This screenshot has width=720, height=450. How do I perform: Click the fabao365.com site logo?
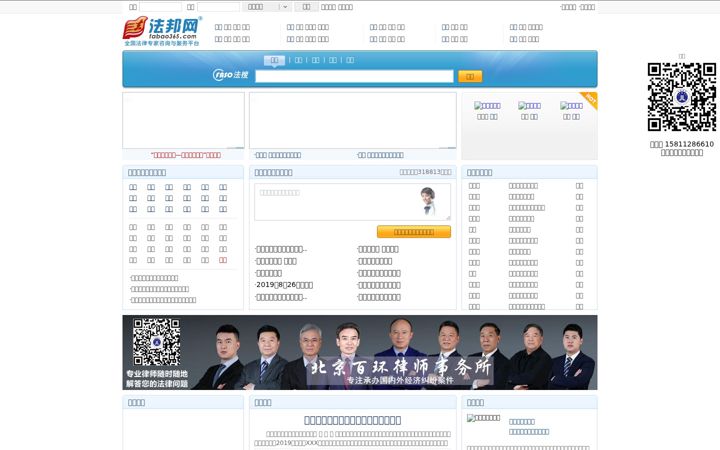(162, 31)
